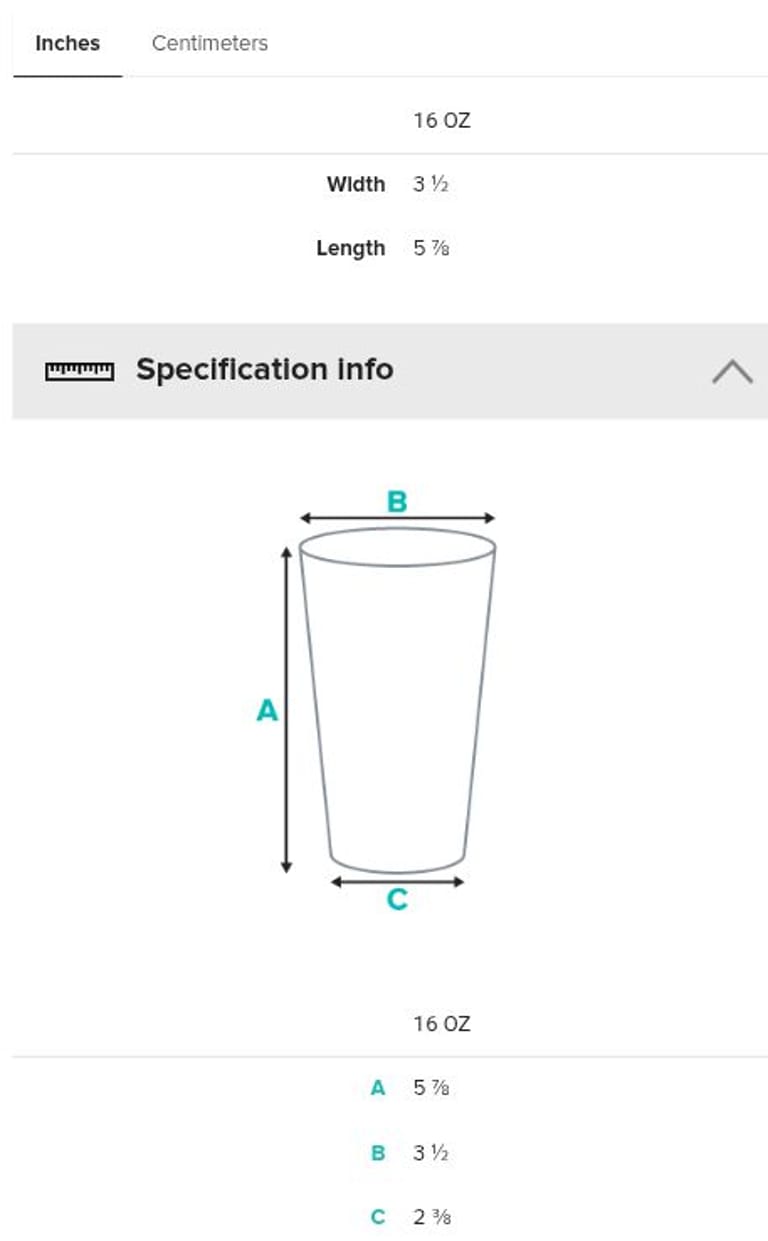Select the 16 OZ header above A row

pos(441,1024)
